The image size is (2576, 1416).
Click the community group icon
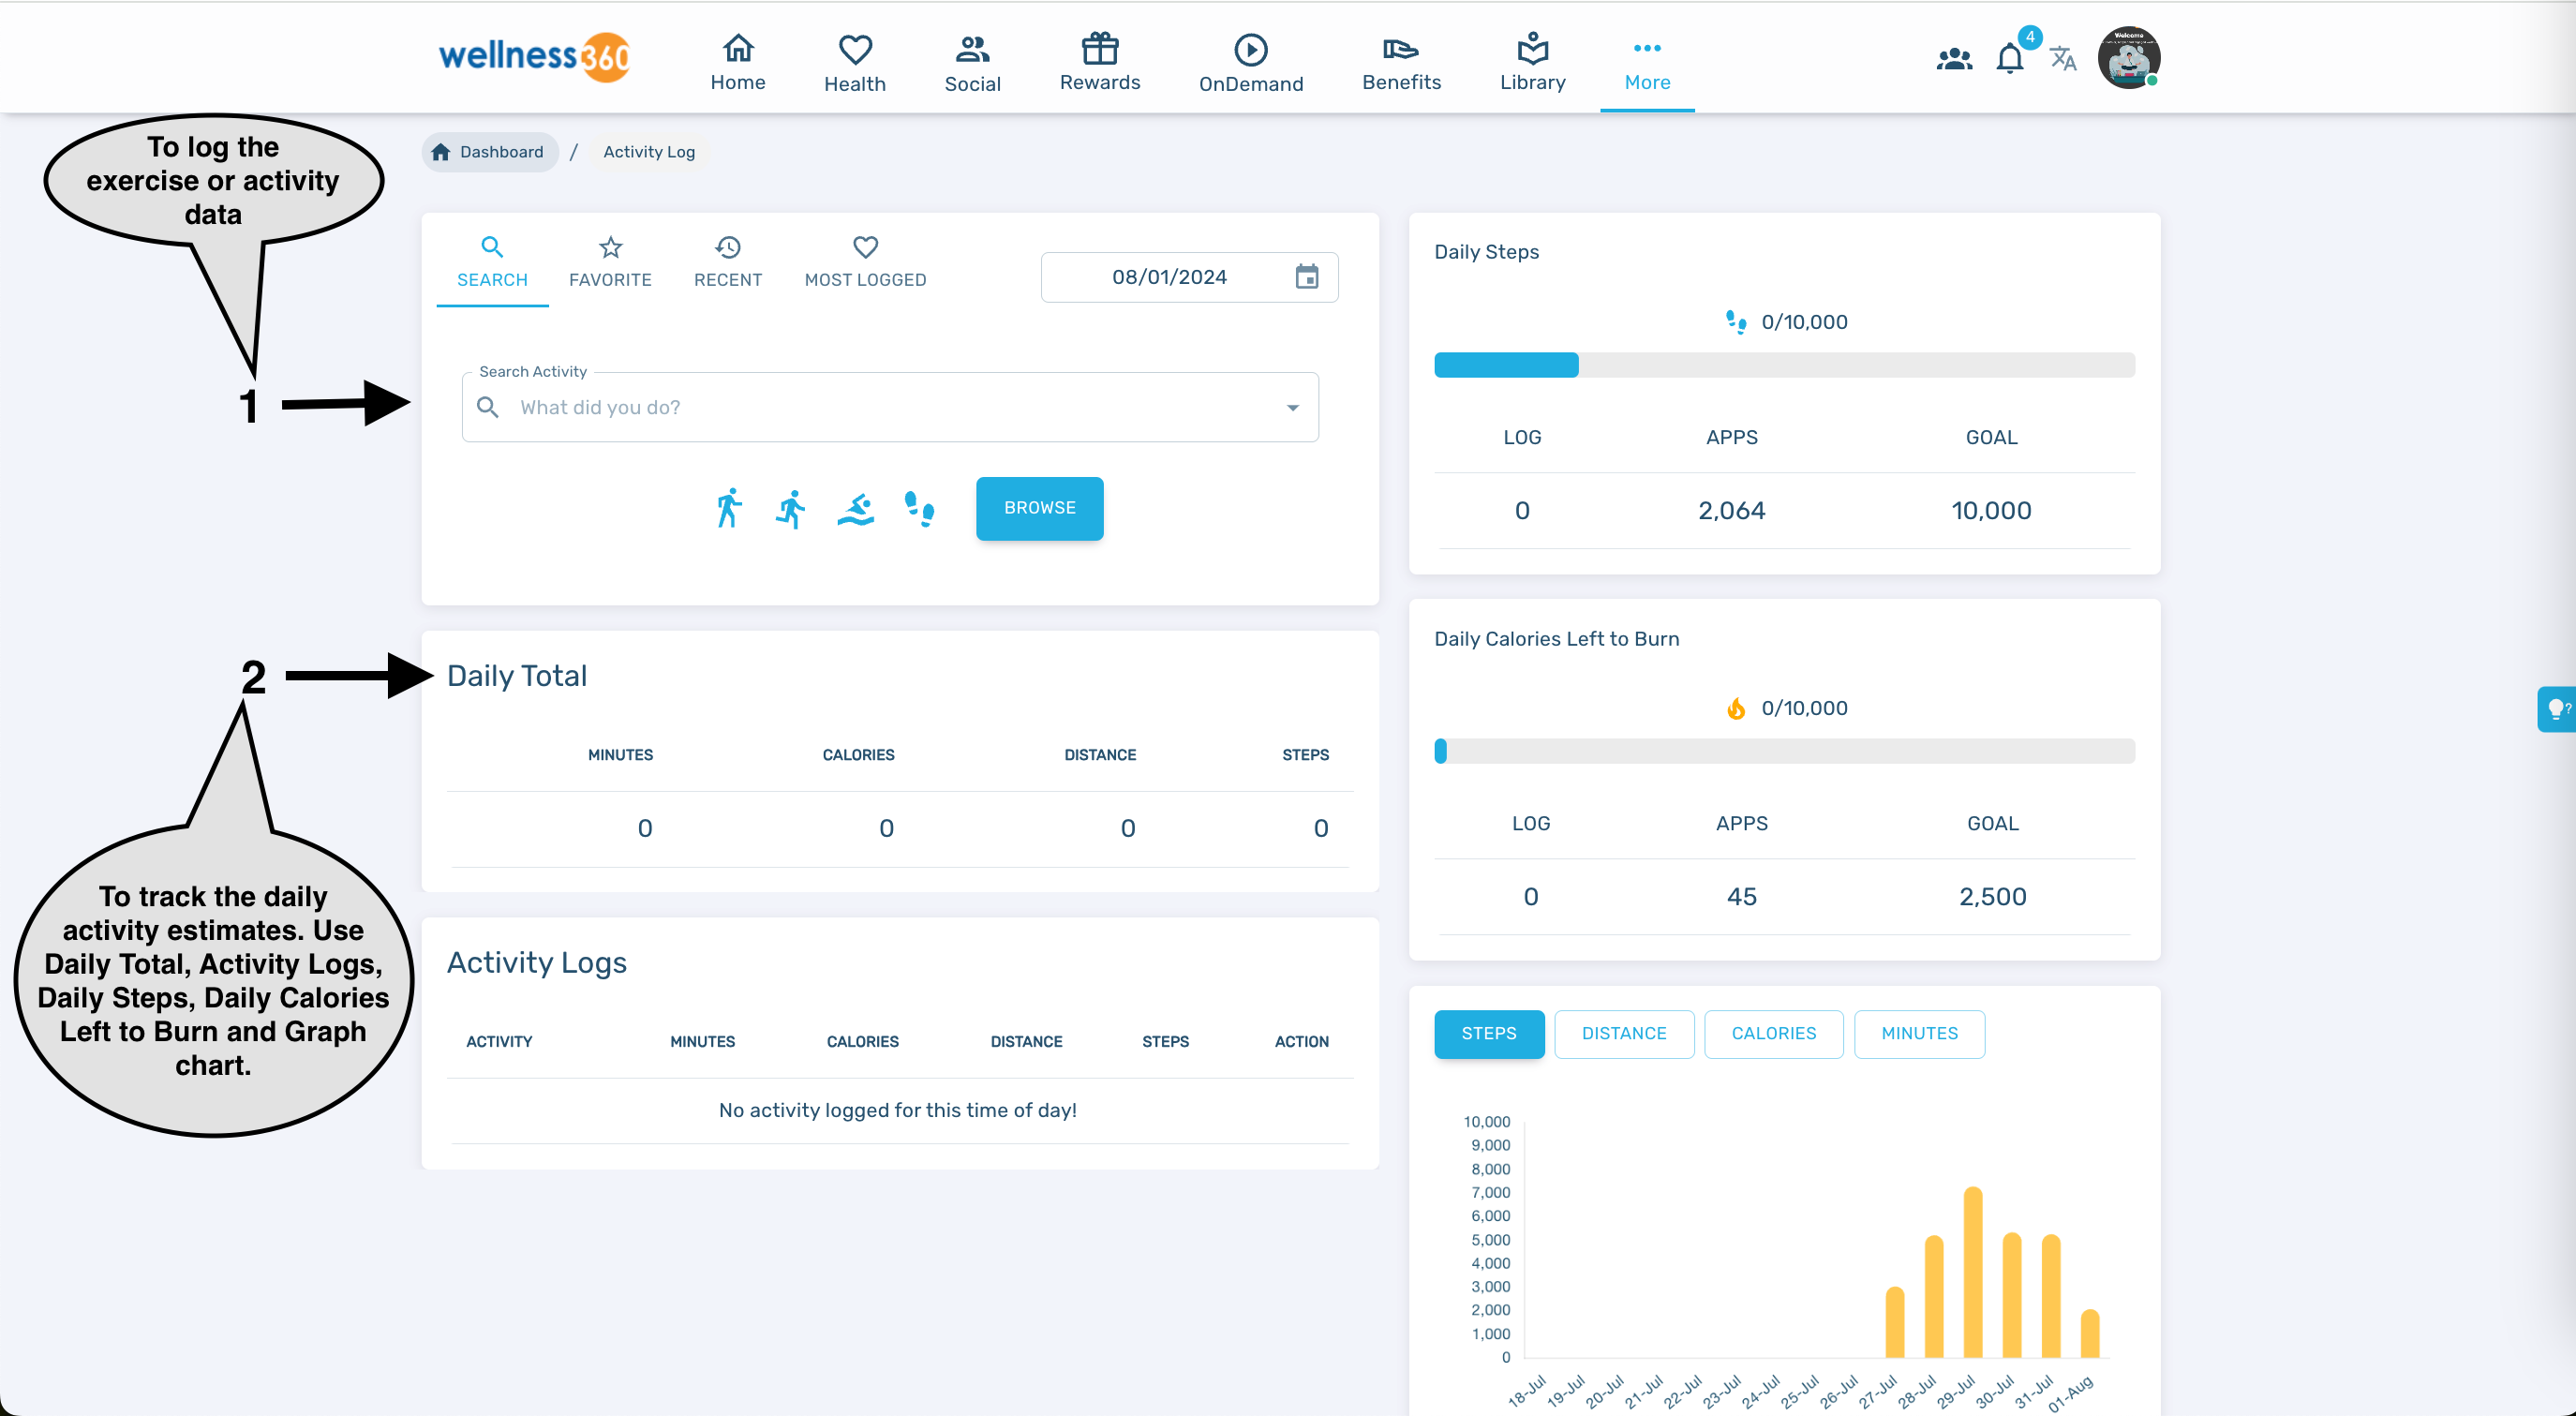click(x=1954, y=59)
